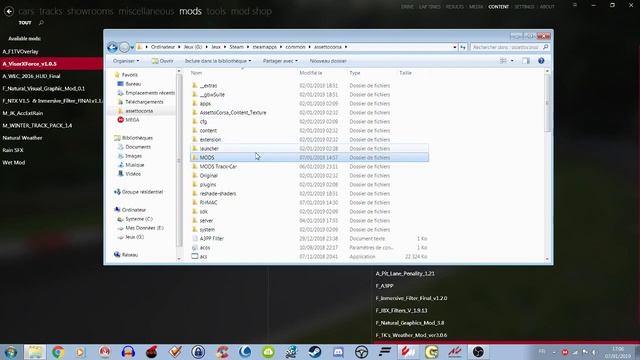
Task: Open the address bar previous locations dropdown
Action: [x=455, y=47]
